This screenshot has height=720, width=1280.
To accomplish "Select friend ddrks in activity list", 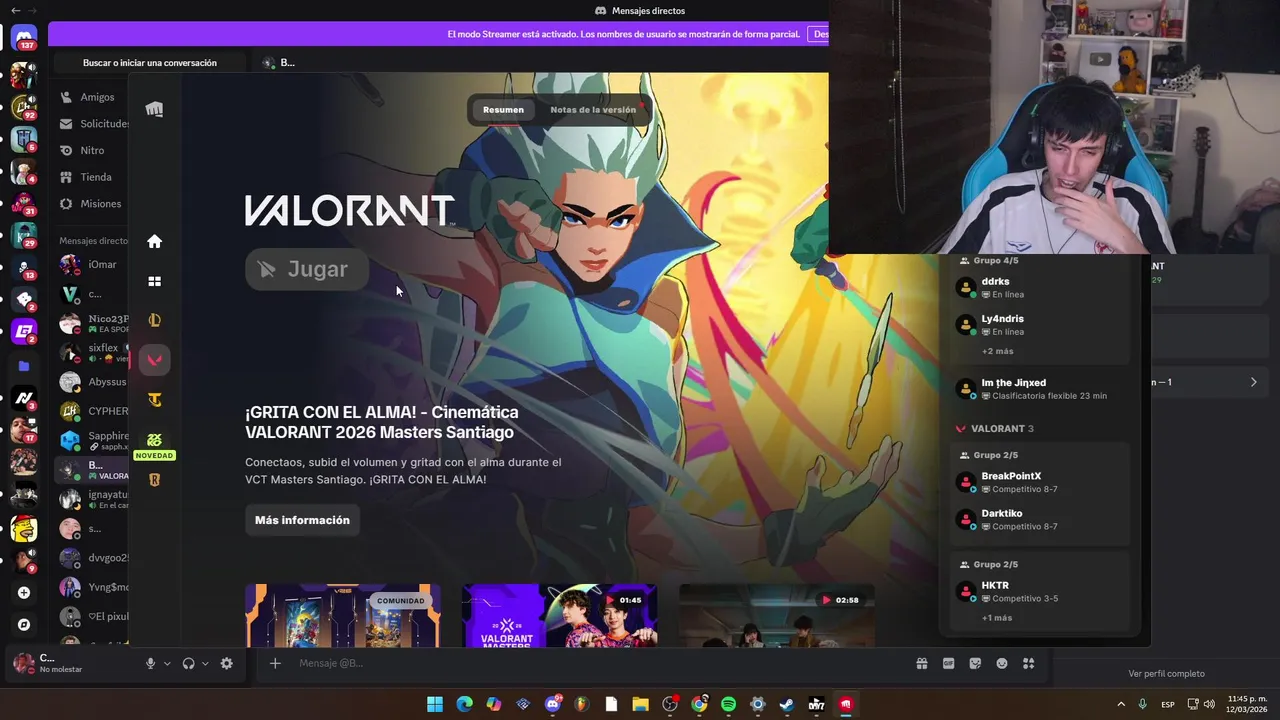I will click(1040, 288).
